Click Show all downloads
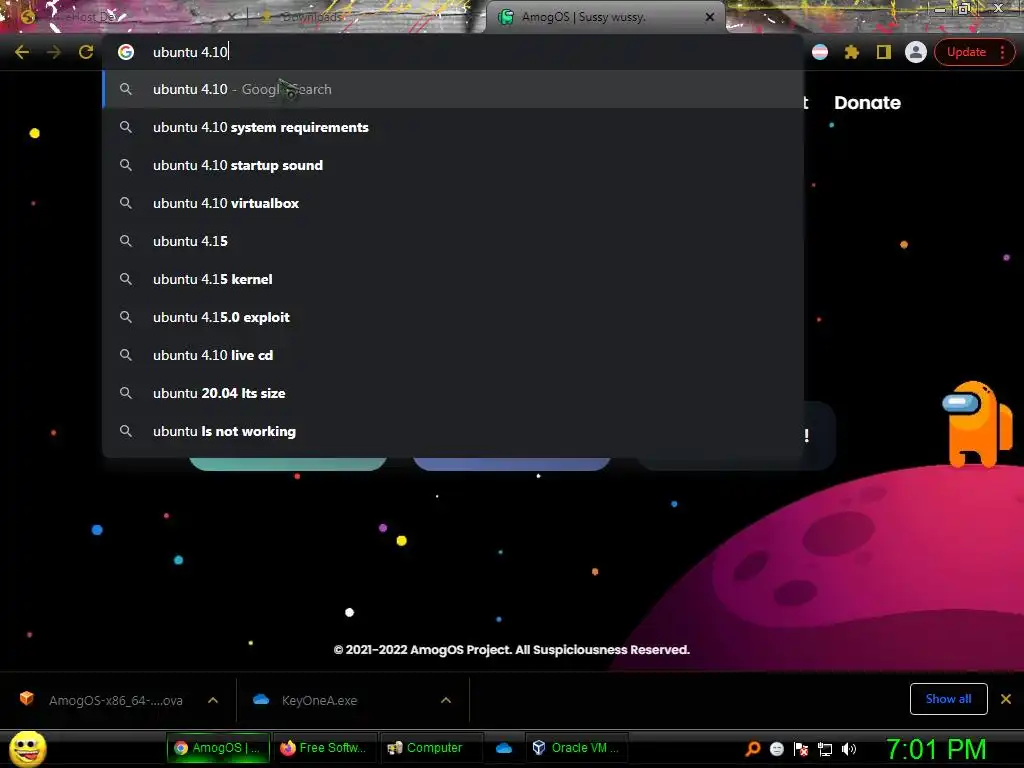Screen dimensions: 1024x768 pos(948,699)
